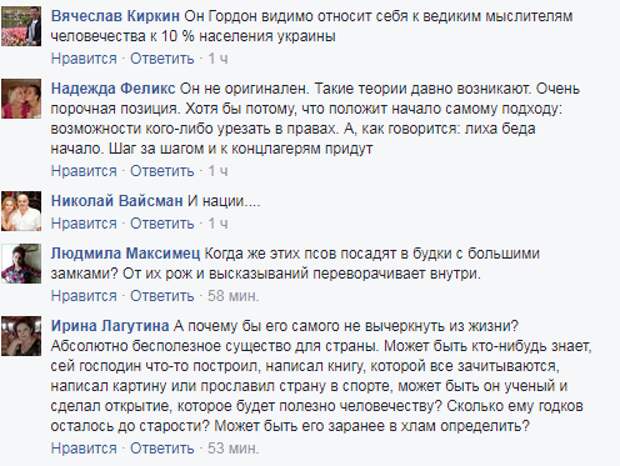This screenshot has width=620, height=466.
Task: Open Ирина Лагутина's profile picture
Action: (21, 336)
